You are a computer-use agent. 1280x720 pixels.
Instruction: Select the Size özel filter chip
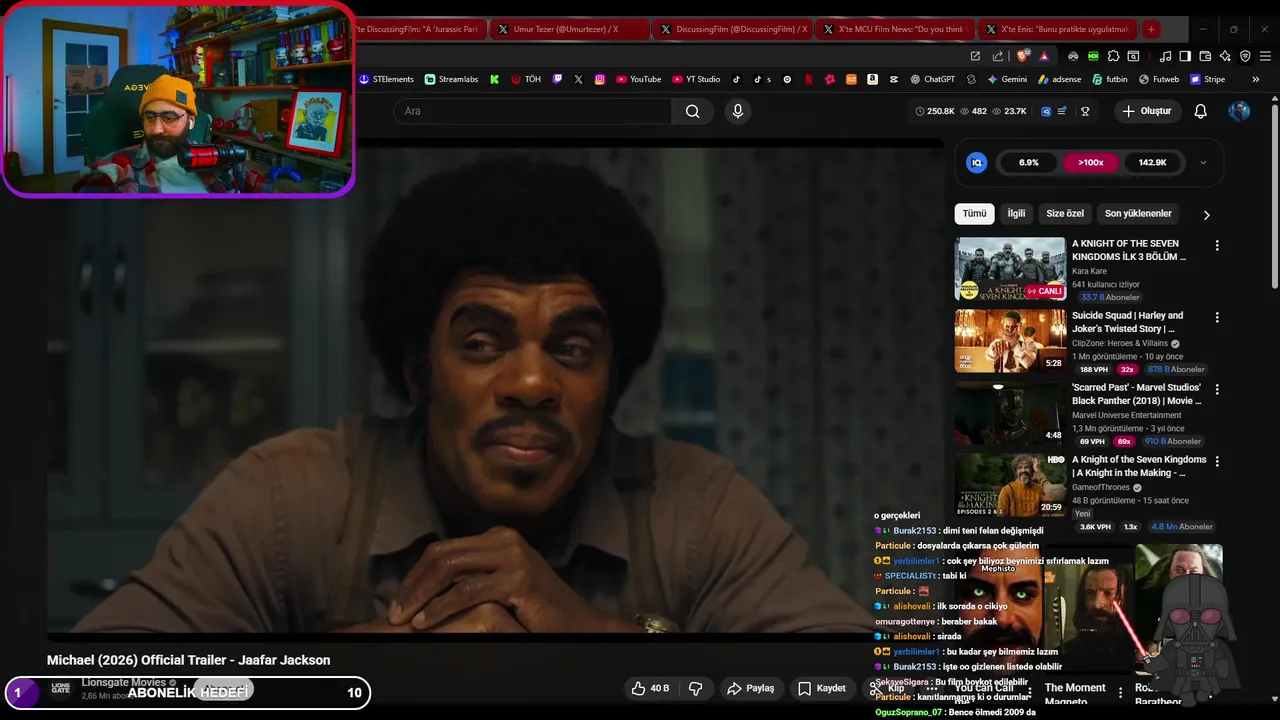coord(1065,213)
